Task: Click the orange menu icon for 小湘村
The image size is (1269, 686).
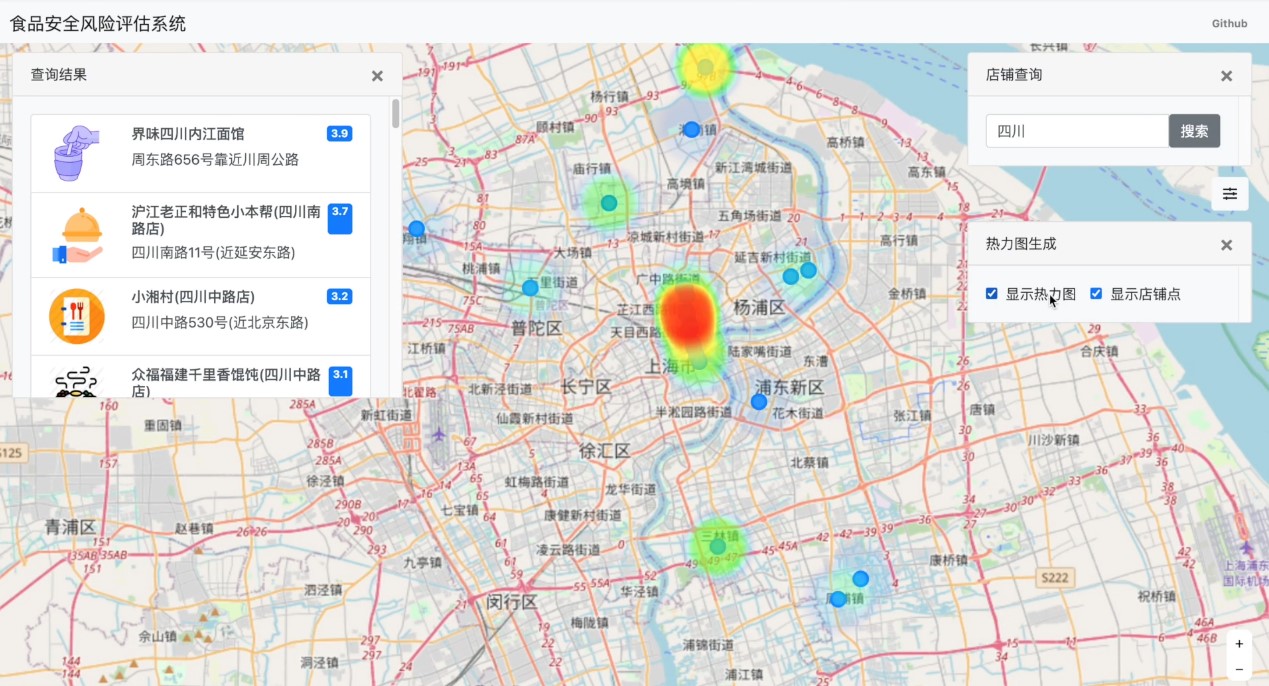Action: pyautogui.click(x=77, y=316)
